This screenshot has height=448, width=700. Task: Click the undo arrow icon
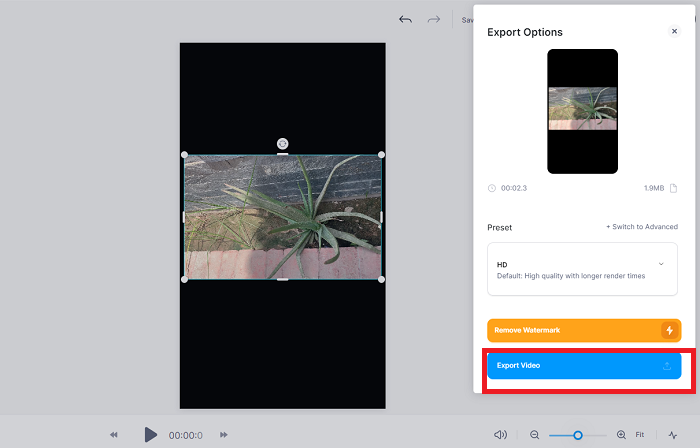click(x=405, y=19)
